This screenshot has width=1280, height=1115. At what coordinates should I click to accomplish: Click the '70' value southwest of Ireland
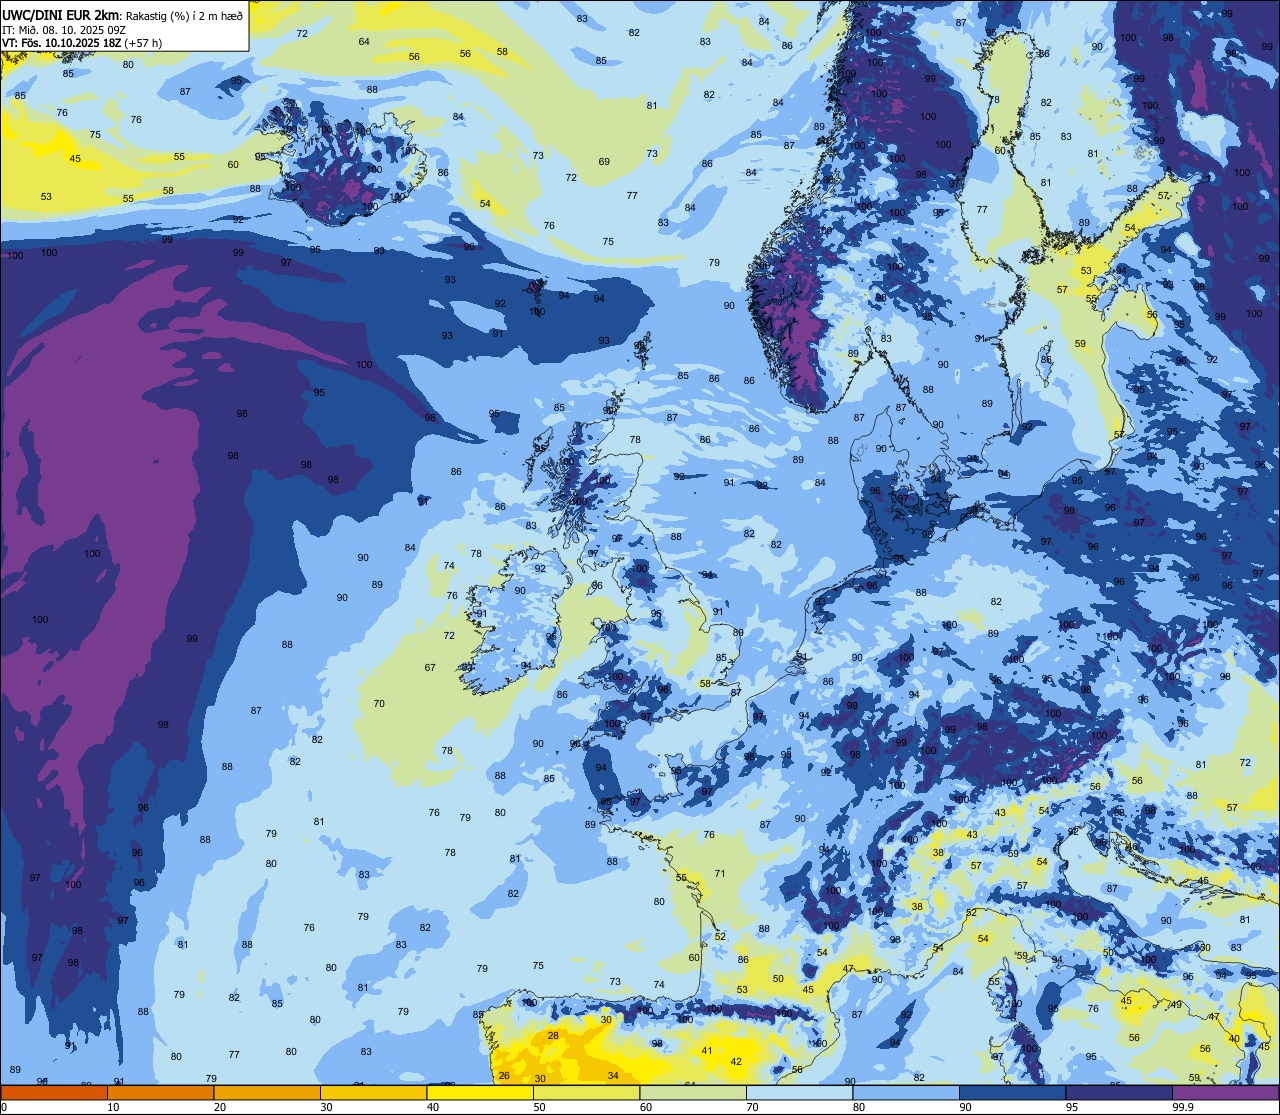[379, 703]
